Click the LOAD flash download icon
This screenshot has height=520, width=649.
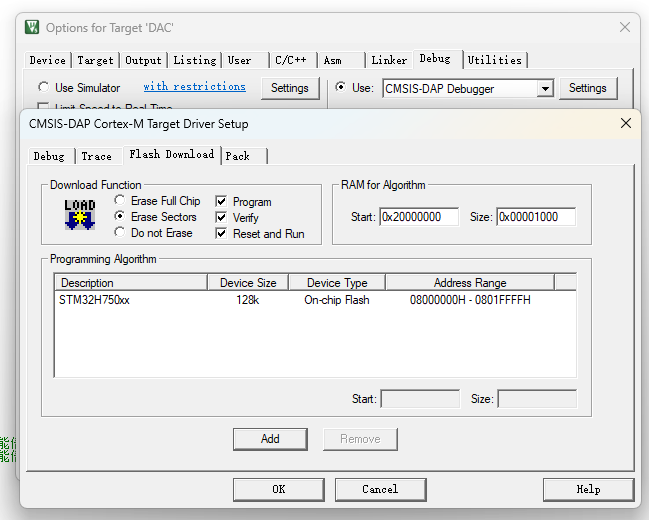pos(80,214)
